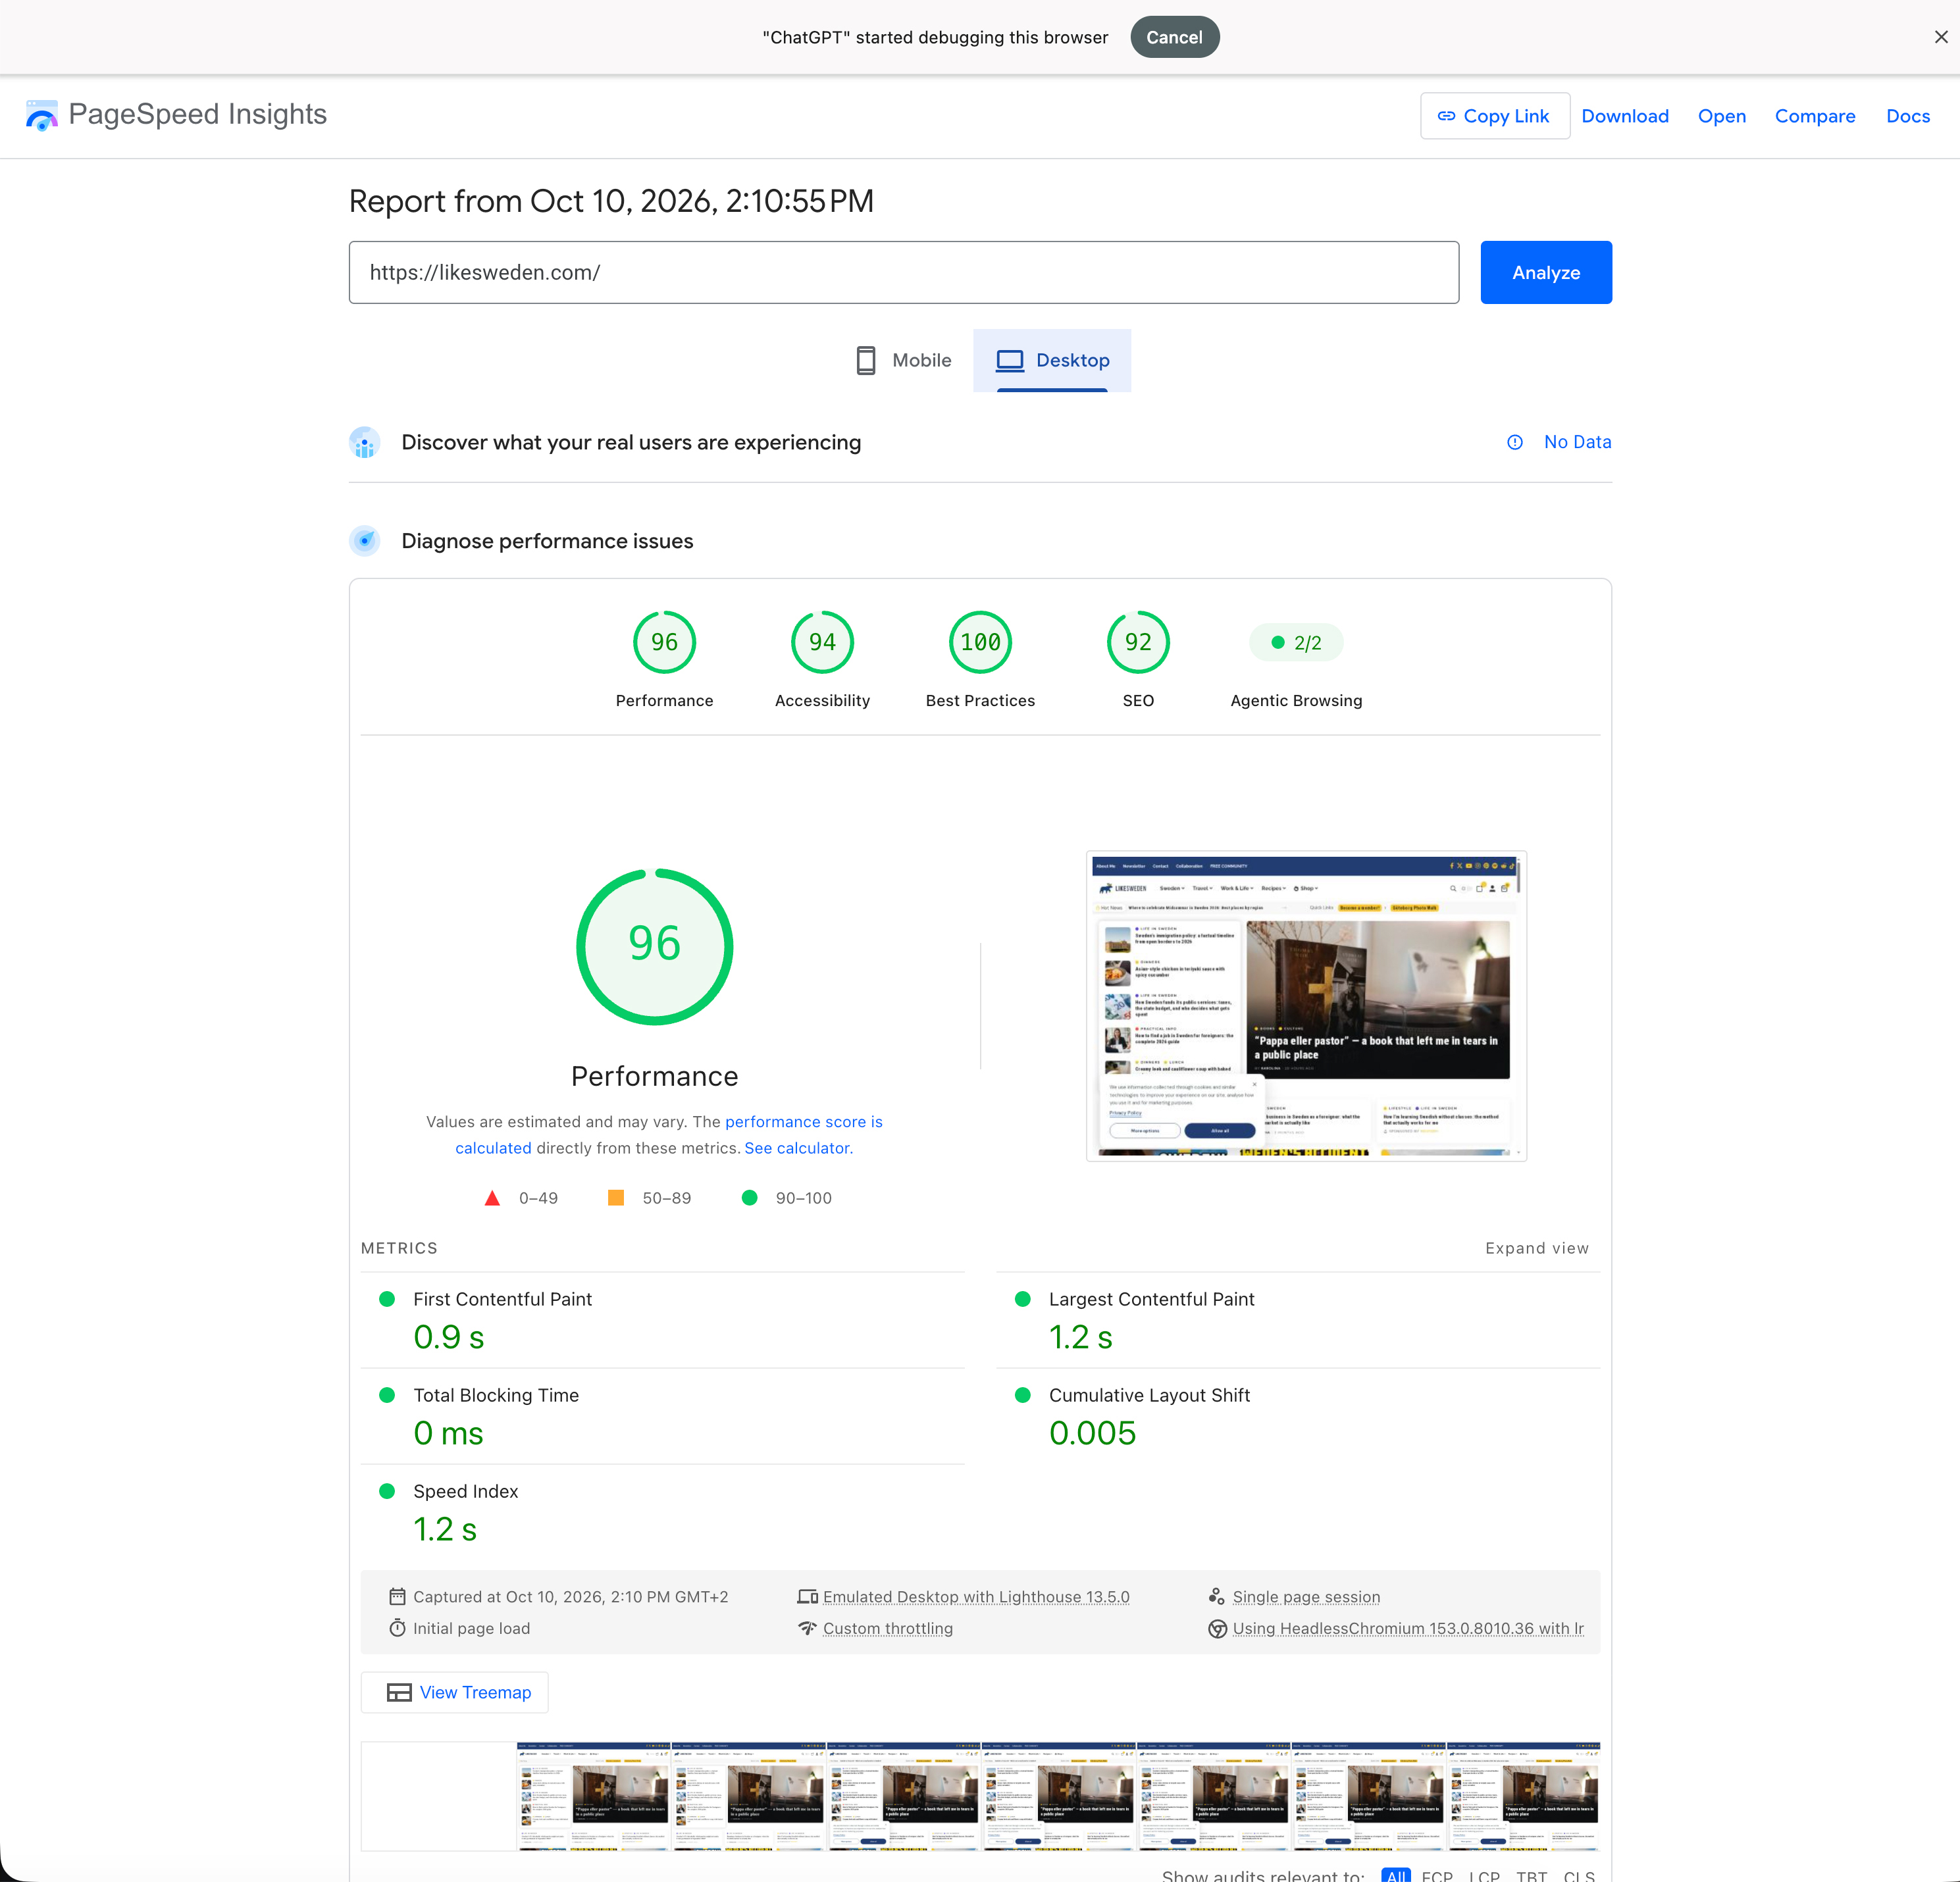Viewport: 1960px width, 1882px height.
Task: Click the info icon beside No Data
Action: 1515,442
